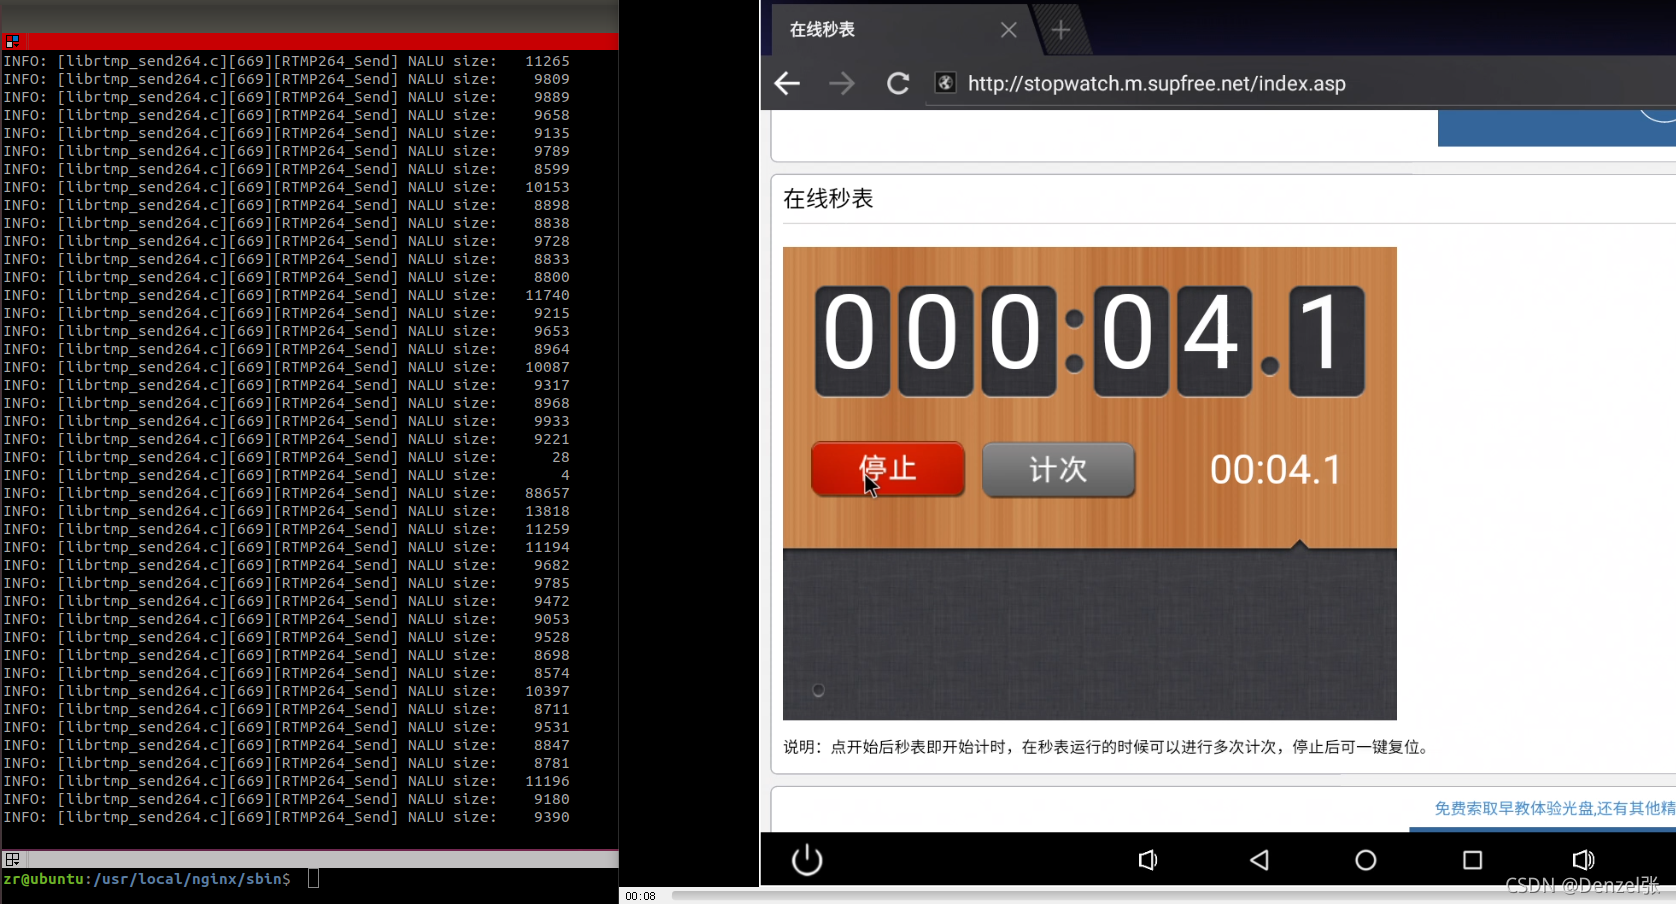Viewport: 1676px width, 904px height.
Task: Open a new tab with the plus button
Action: pyautogui.click(x=1060, y=30)
